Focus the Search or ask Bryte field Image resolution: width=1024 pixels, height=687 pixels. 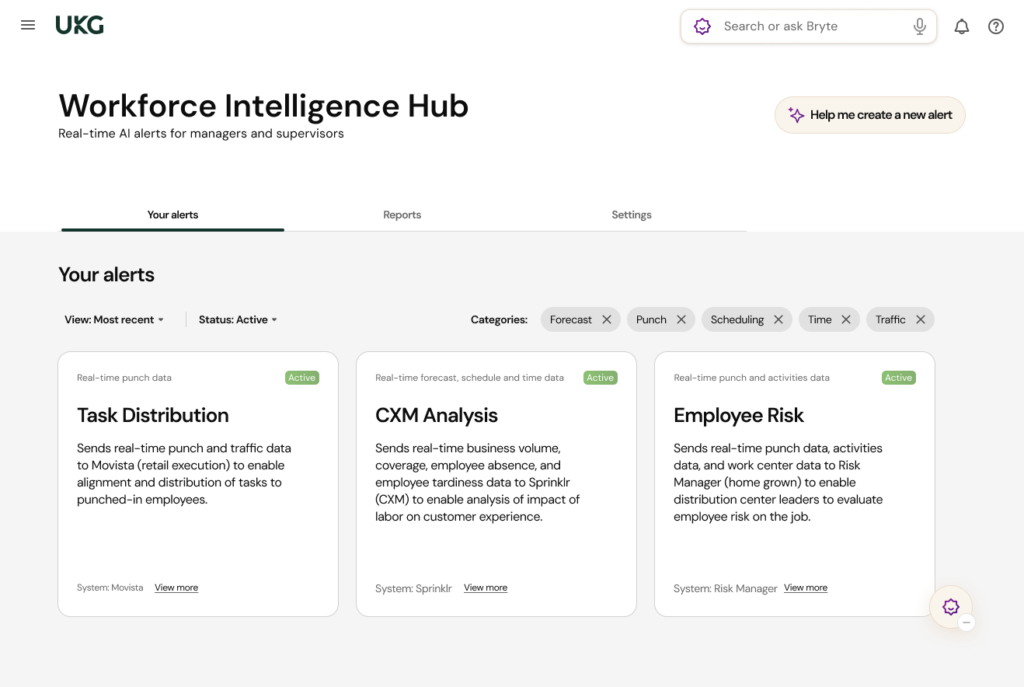810,27
